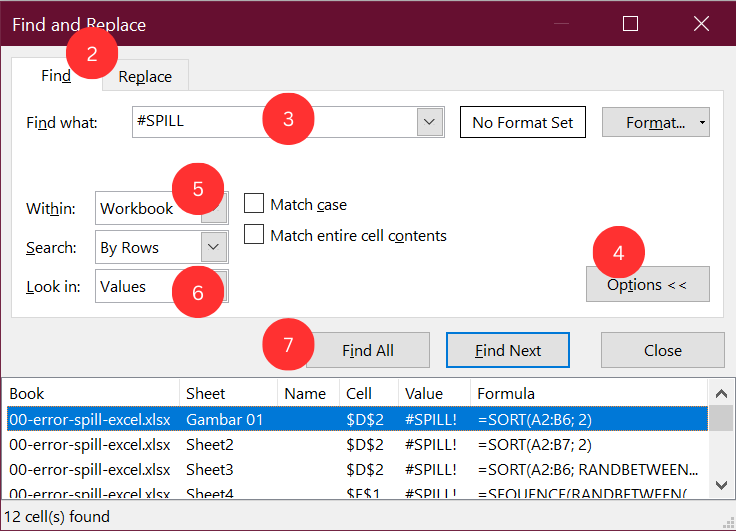Click the Name column header
Image resolution: width=736 pixels, height=531 pixels.
click(x=308, y=393)
